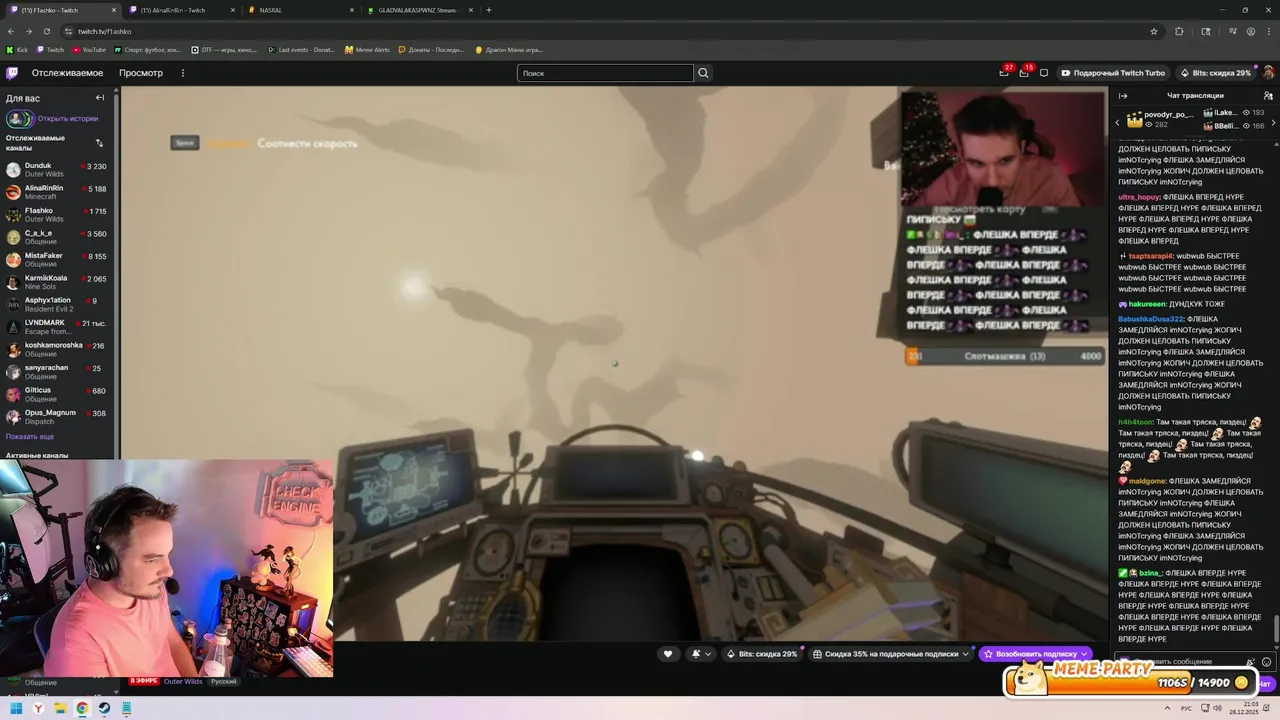Open LVNDMARK channel in sidebar
This screenshot has height=720, width=1280.
[58, 327]
